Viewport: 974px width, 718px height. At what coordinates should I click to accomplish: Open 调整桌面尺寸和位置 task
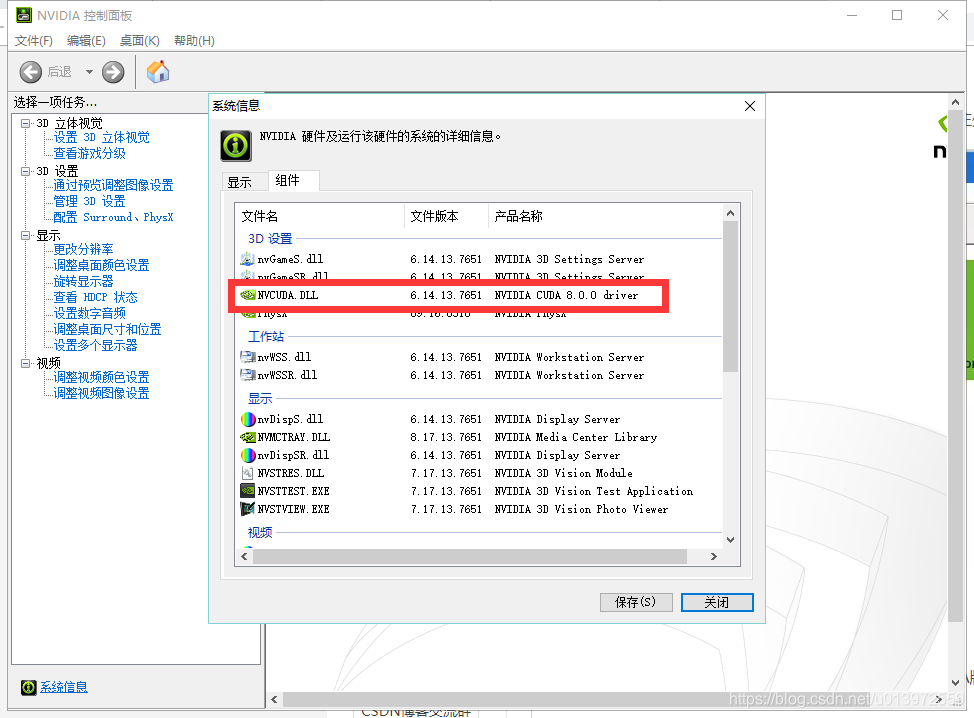[x=107, y=329]
